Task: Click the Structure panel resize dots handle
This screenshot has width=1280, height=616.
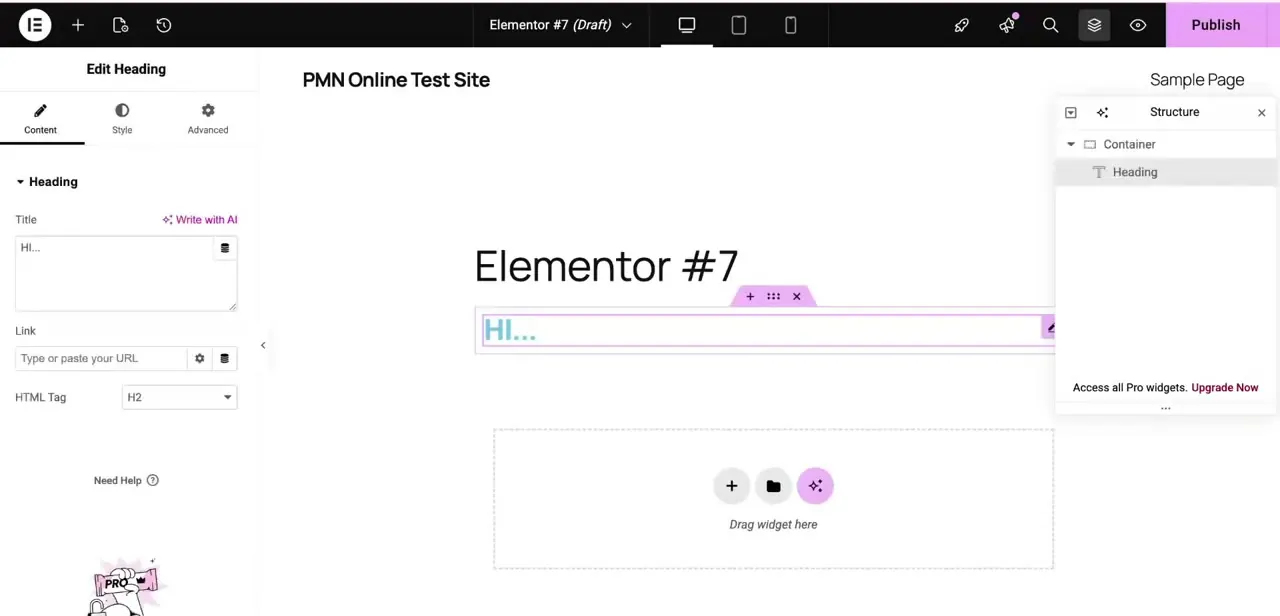Action: (1166, 408)
